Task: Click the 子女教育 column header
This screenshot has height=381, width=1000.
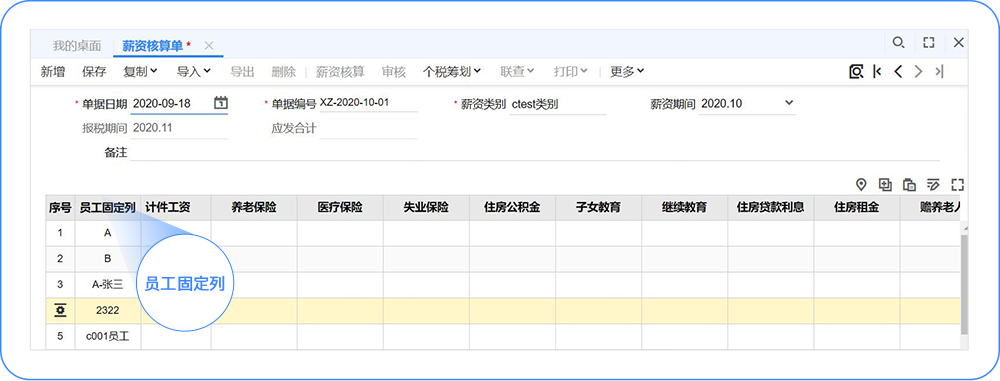Action: click(598, 207)
